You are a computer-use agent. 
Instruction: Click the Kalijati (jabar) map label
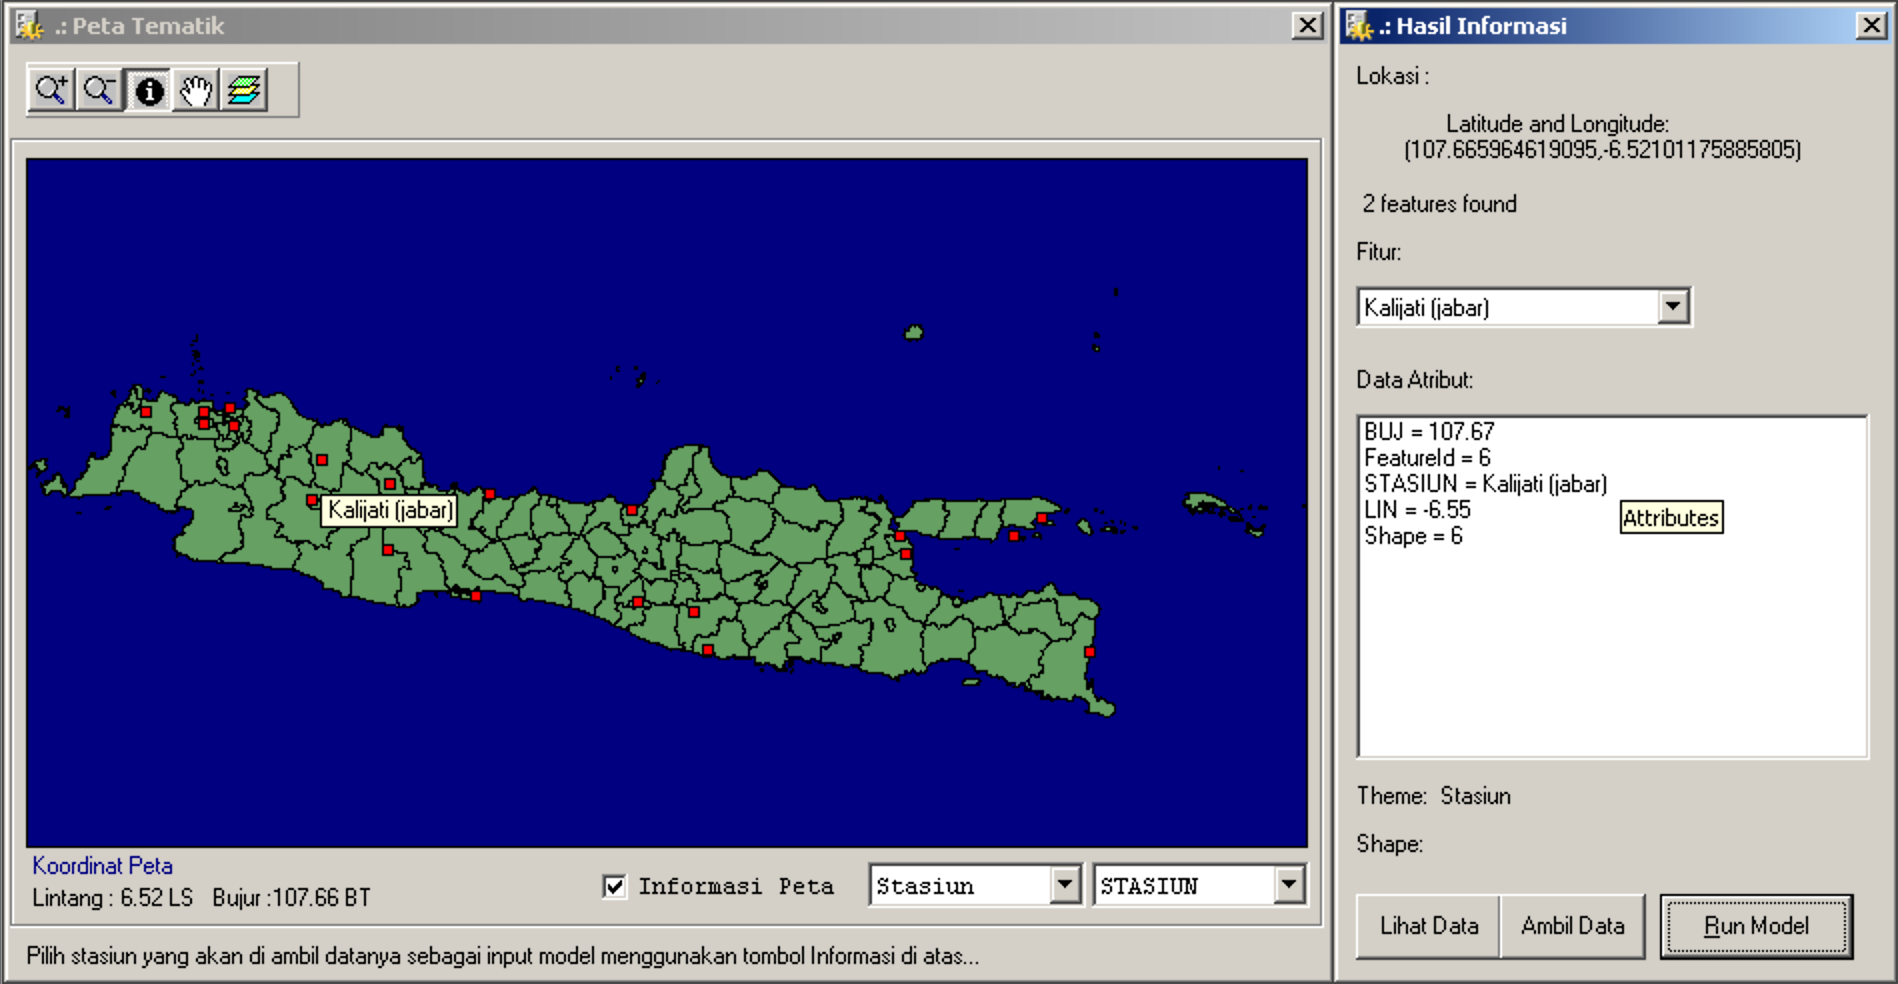390,510
